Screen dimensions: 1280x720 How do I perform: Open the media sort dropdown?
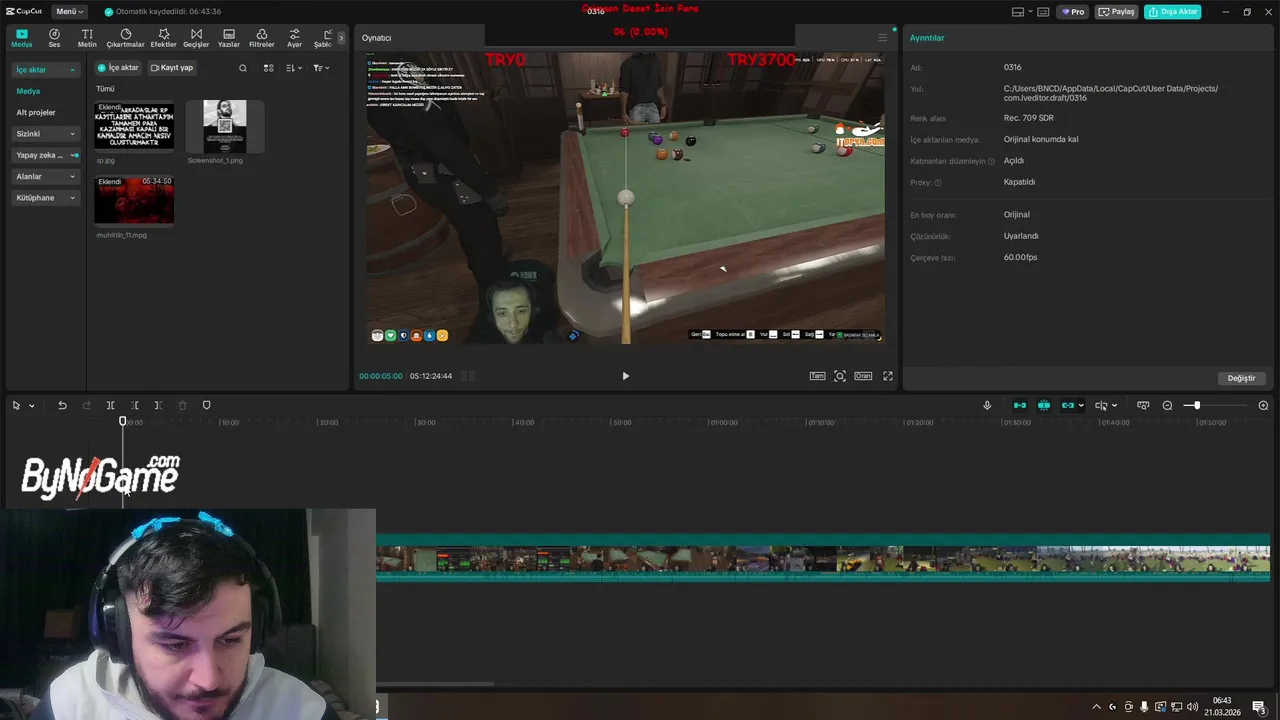[x=294, y=68]
